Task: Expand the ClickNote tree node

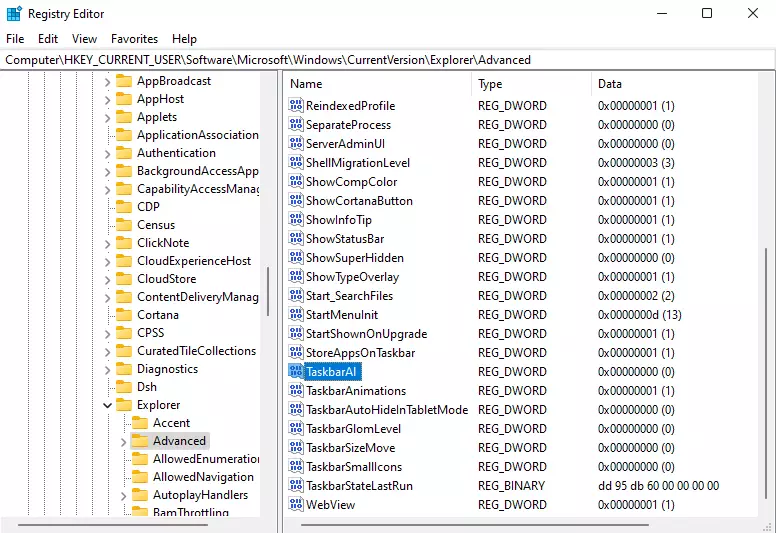Action: pos(107,243)
